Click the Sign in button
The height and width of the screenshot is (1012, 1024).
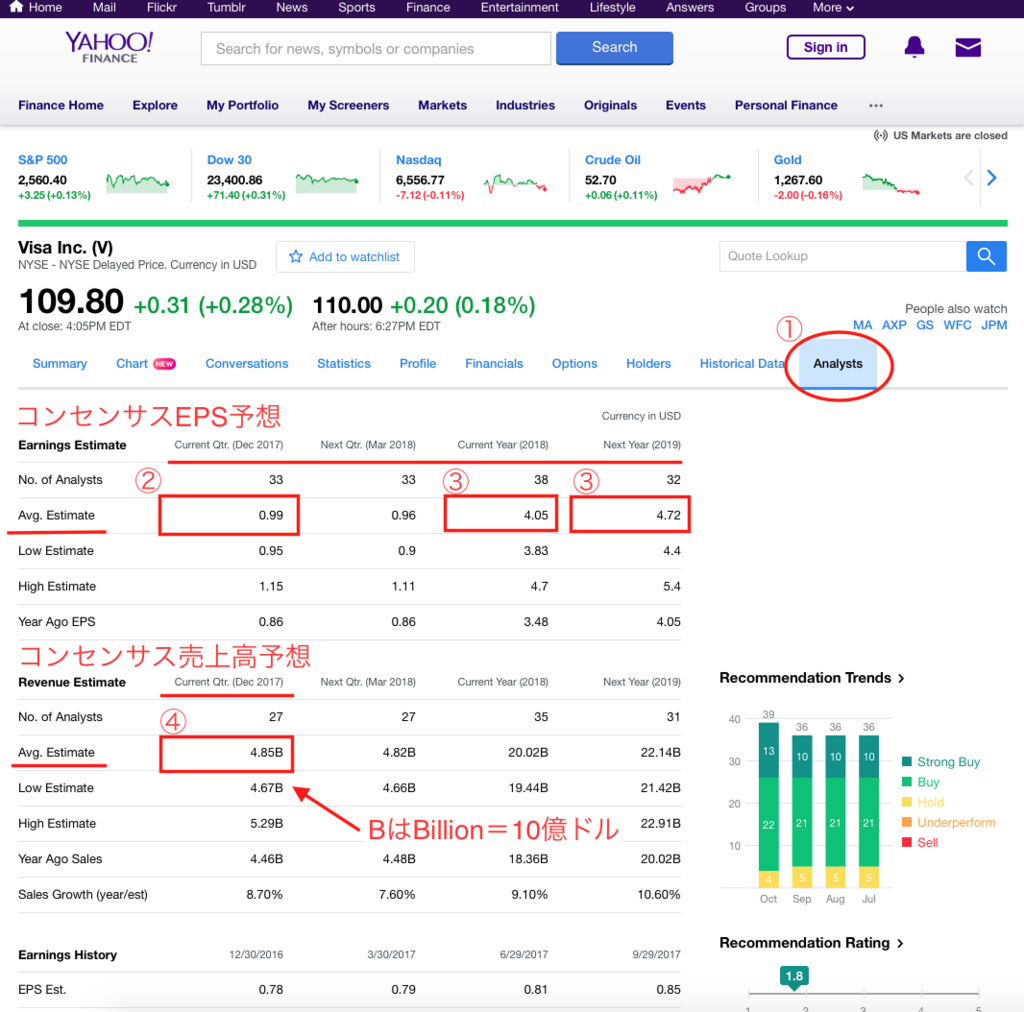coord(825,47)
